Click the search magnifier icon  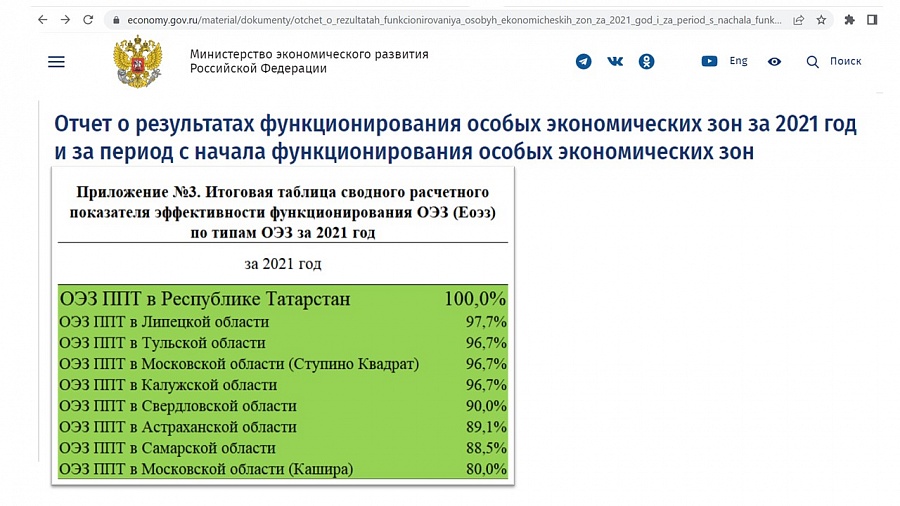tap(812, 62)
